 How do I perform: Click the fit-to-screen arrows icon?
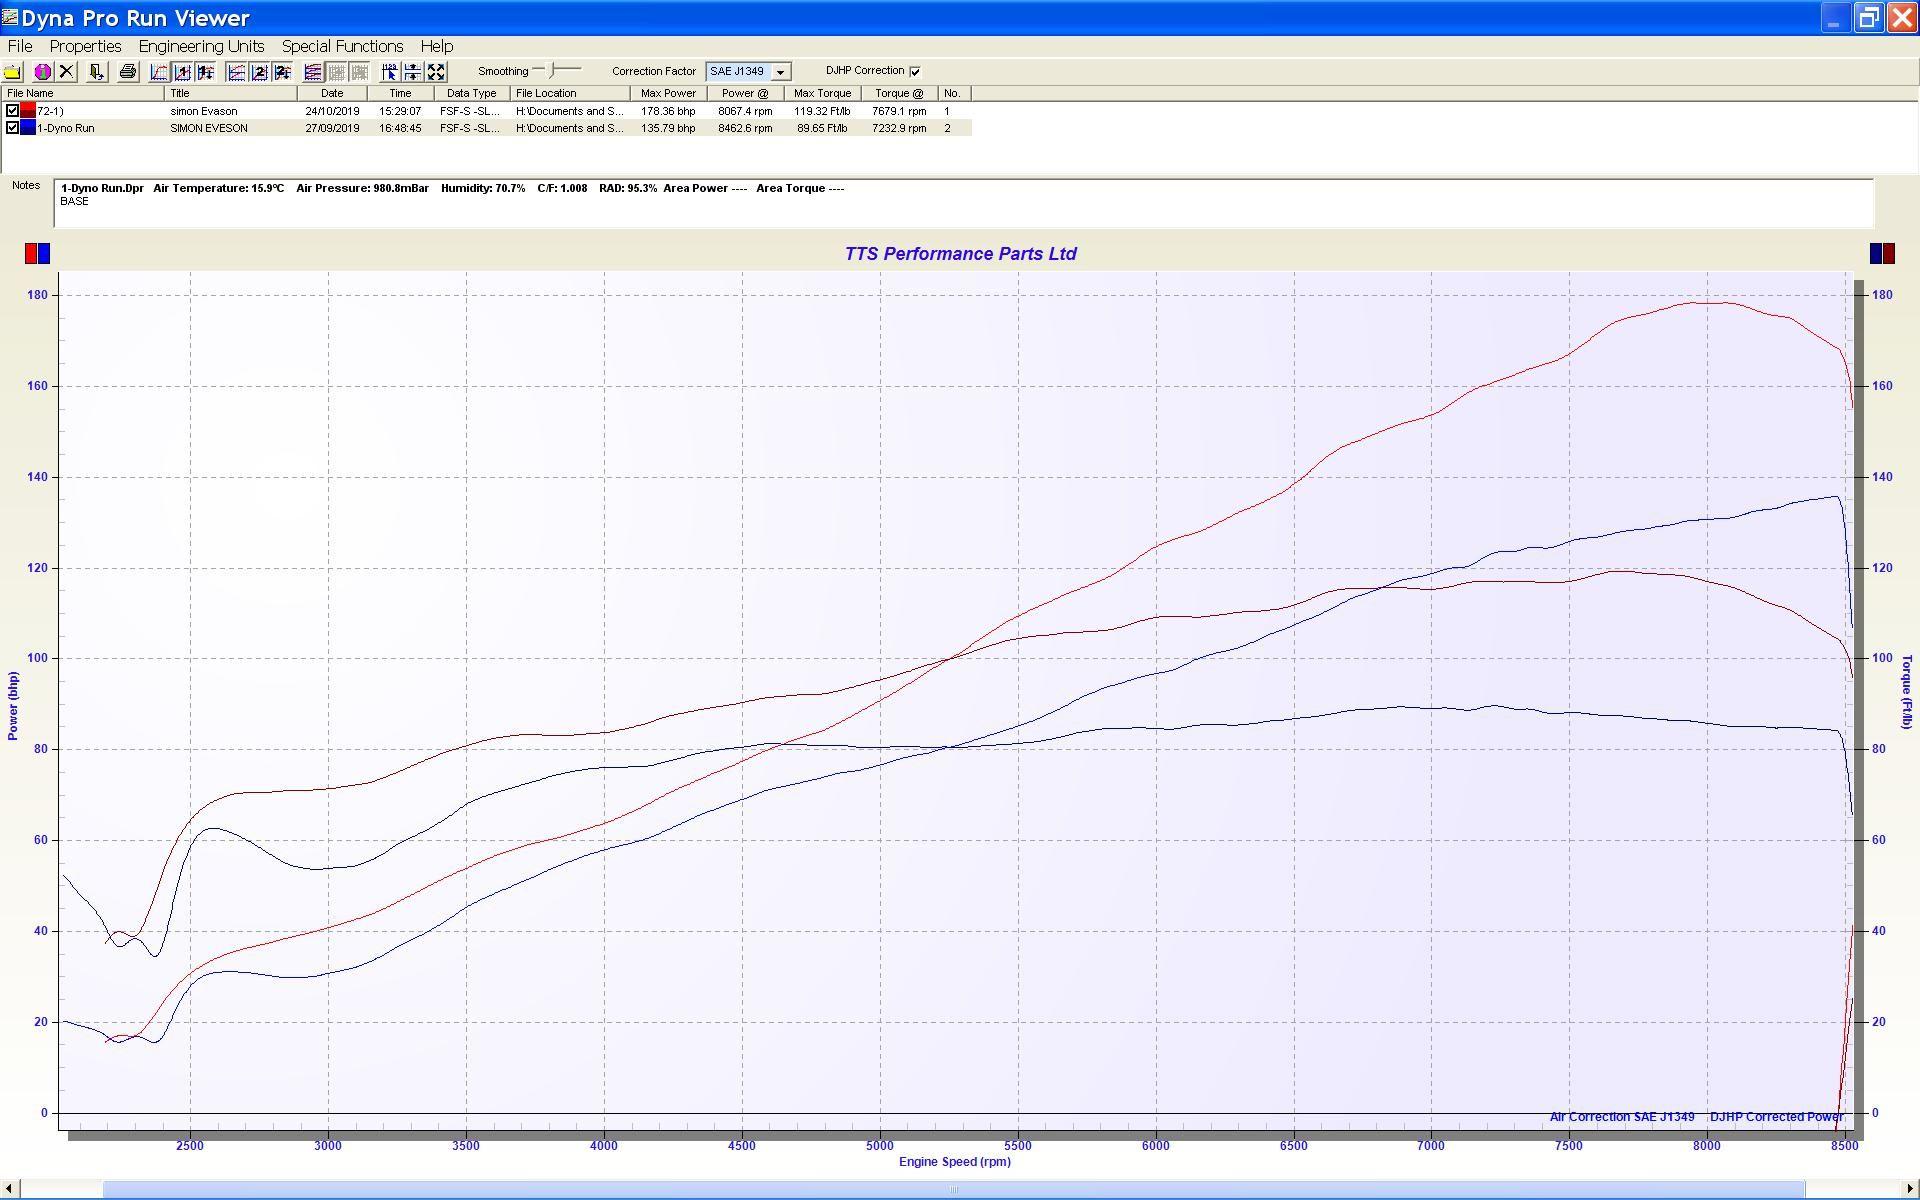coord(436,72)
